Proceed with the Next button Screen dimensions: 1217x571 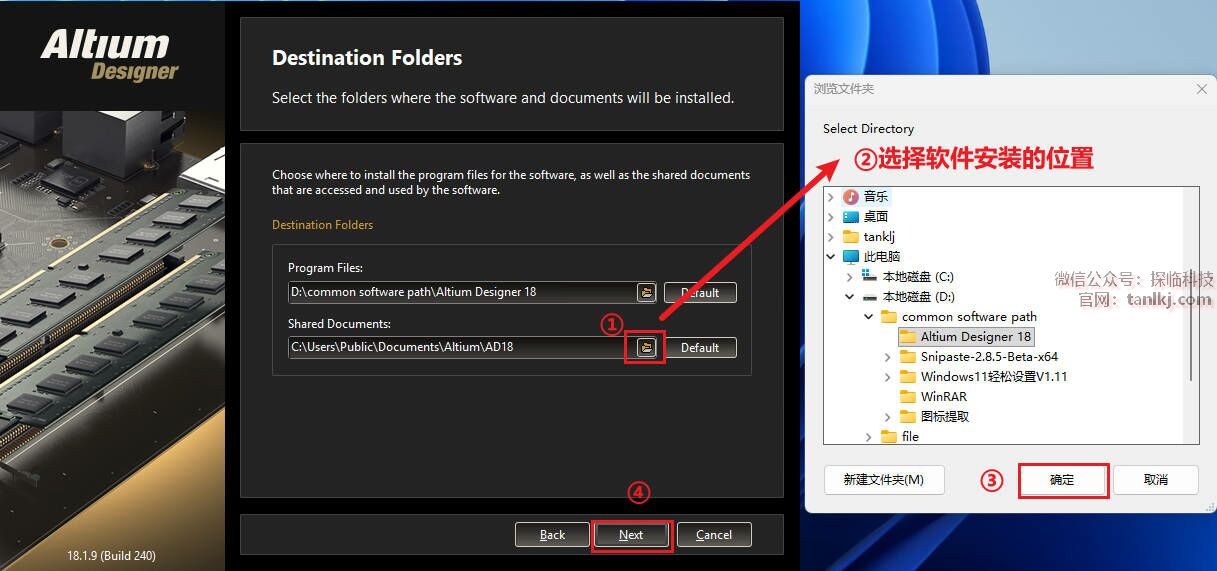[631, 535]
